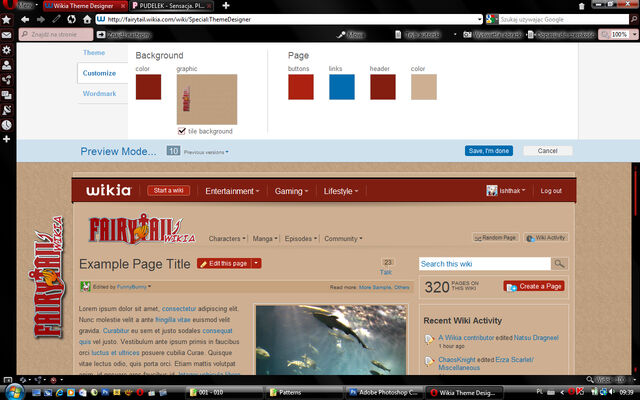Pick the Background color swatch

pos(148,87)
